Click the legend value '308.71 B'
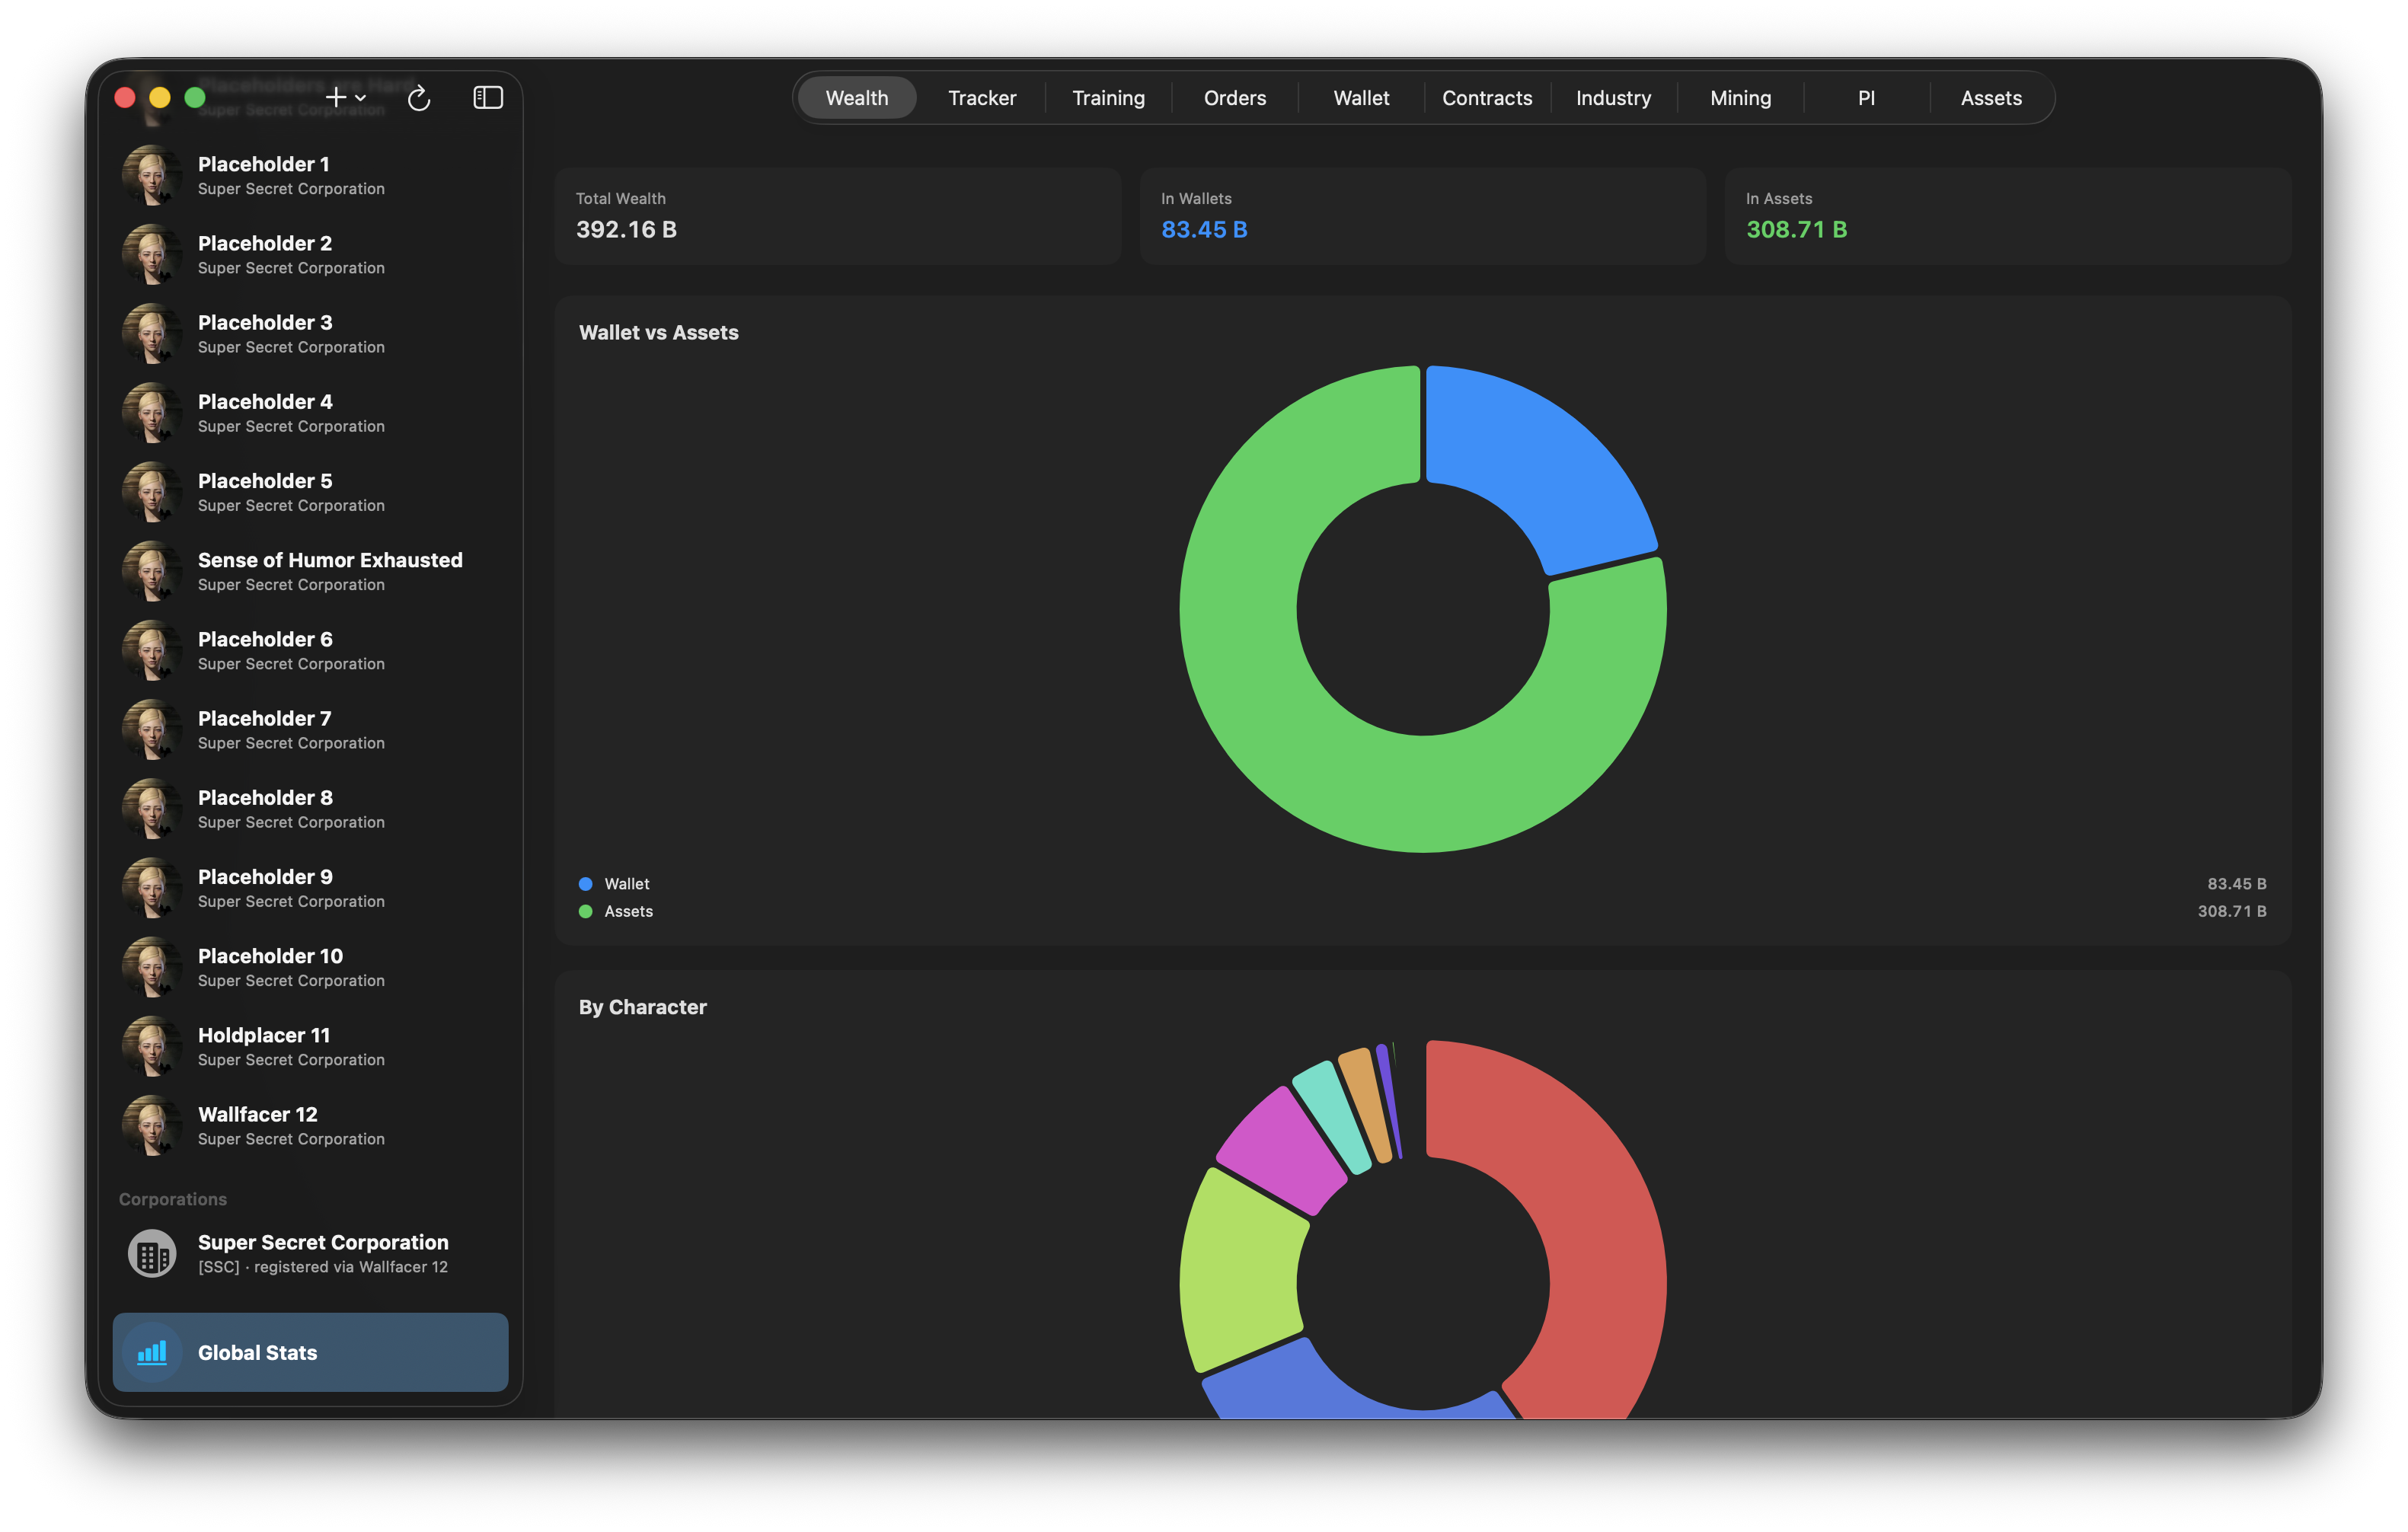This screenshot has width=2408, height=1532. point(2231,911)
